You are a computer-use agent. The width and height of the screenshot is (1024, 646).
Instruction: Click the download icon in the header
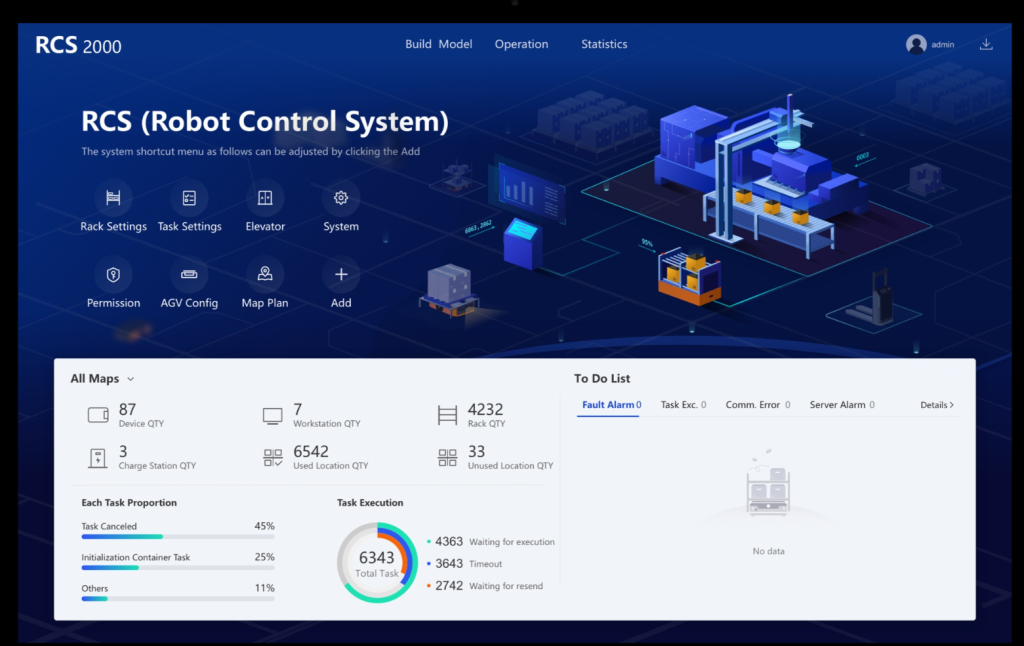986,44
